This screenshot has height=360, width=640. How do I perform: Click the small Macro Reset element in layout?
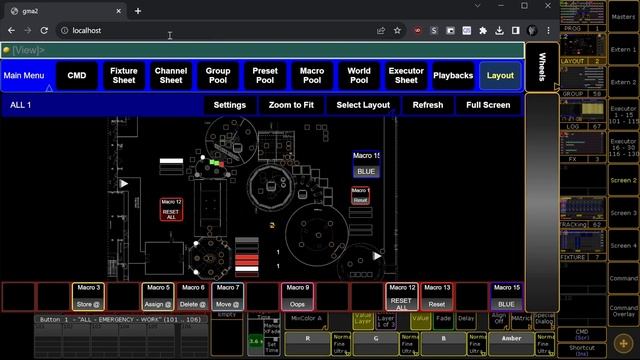coord(360,196)
